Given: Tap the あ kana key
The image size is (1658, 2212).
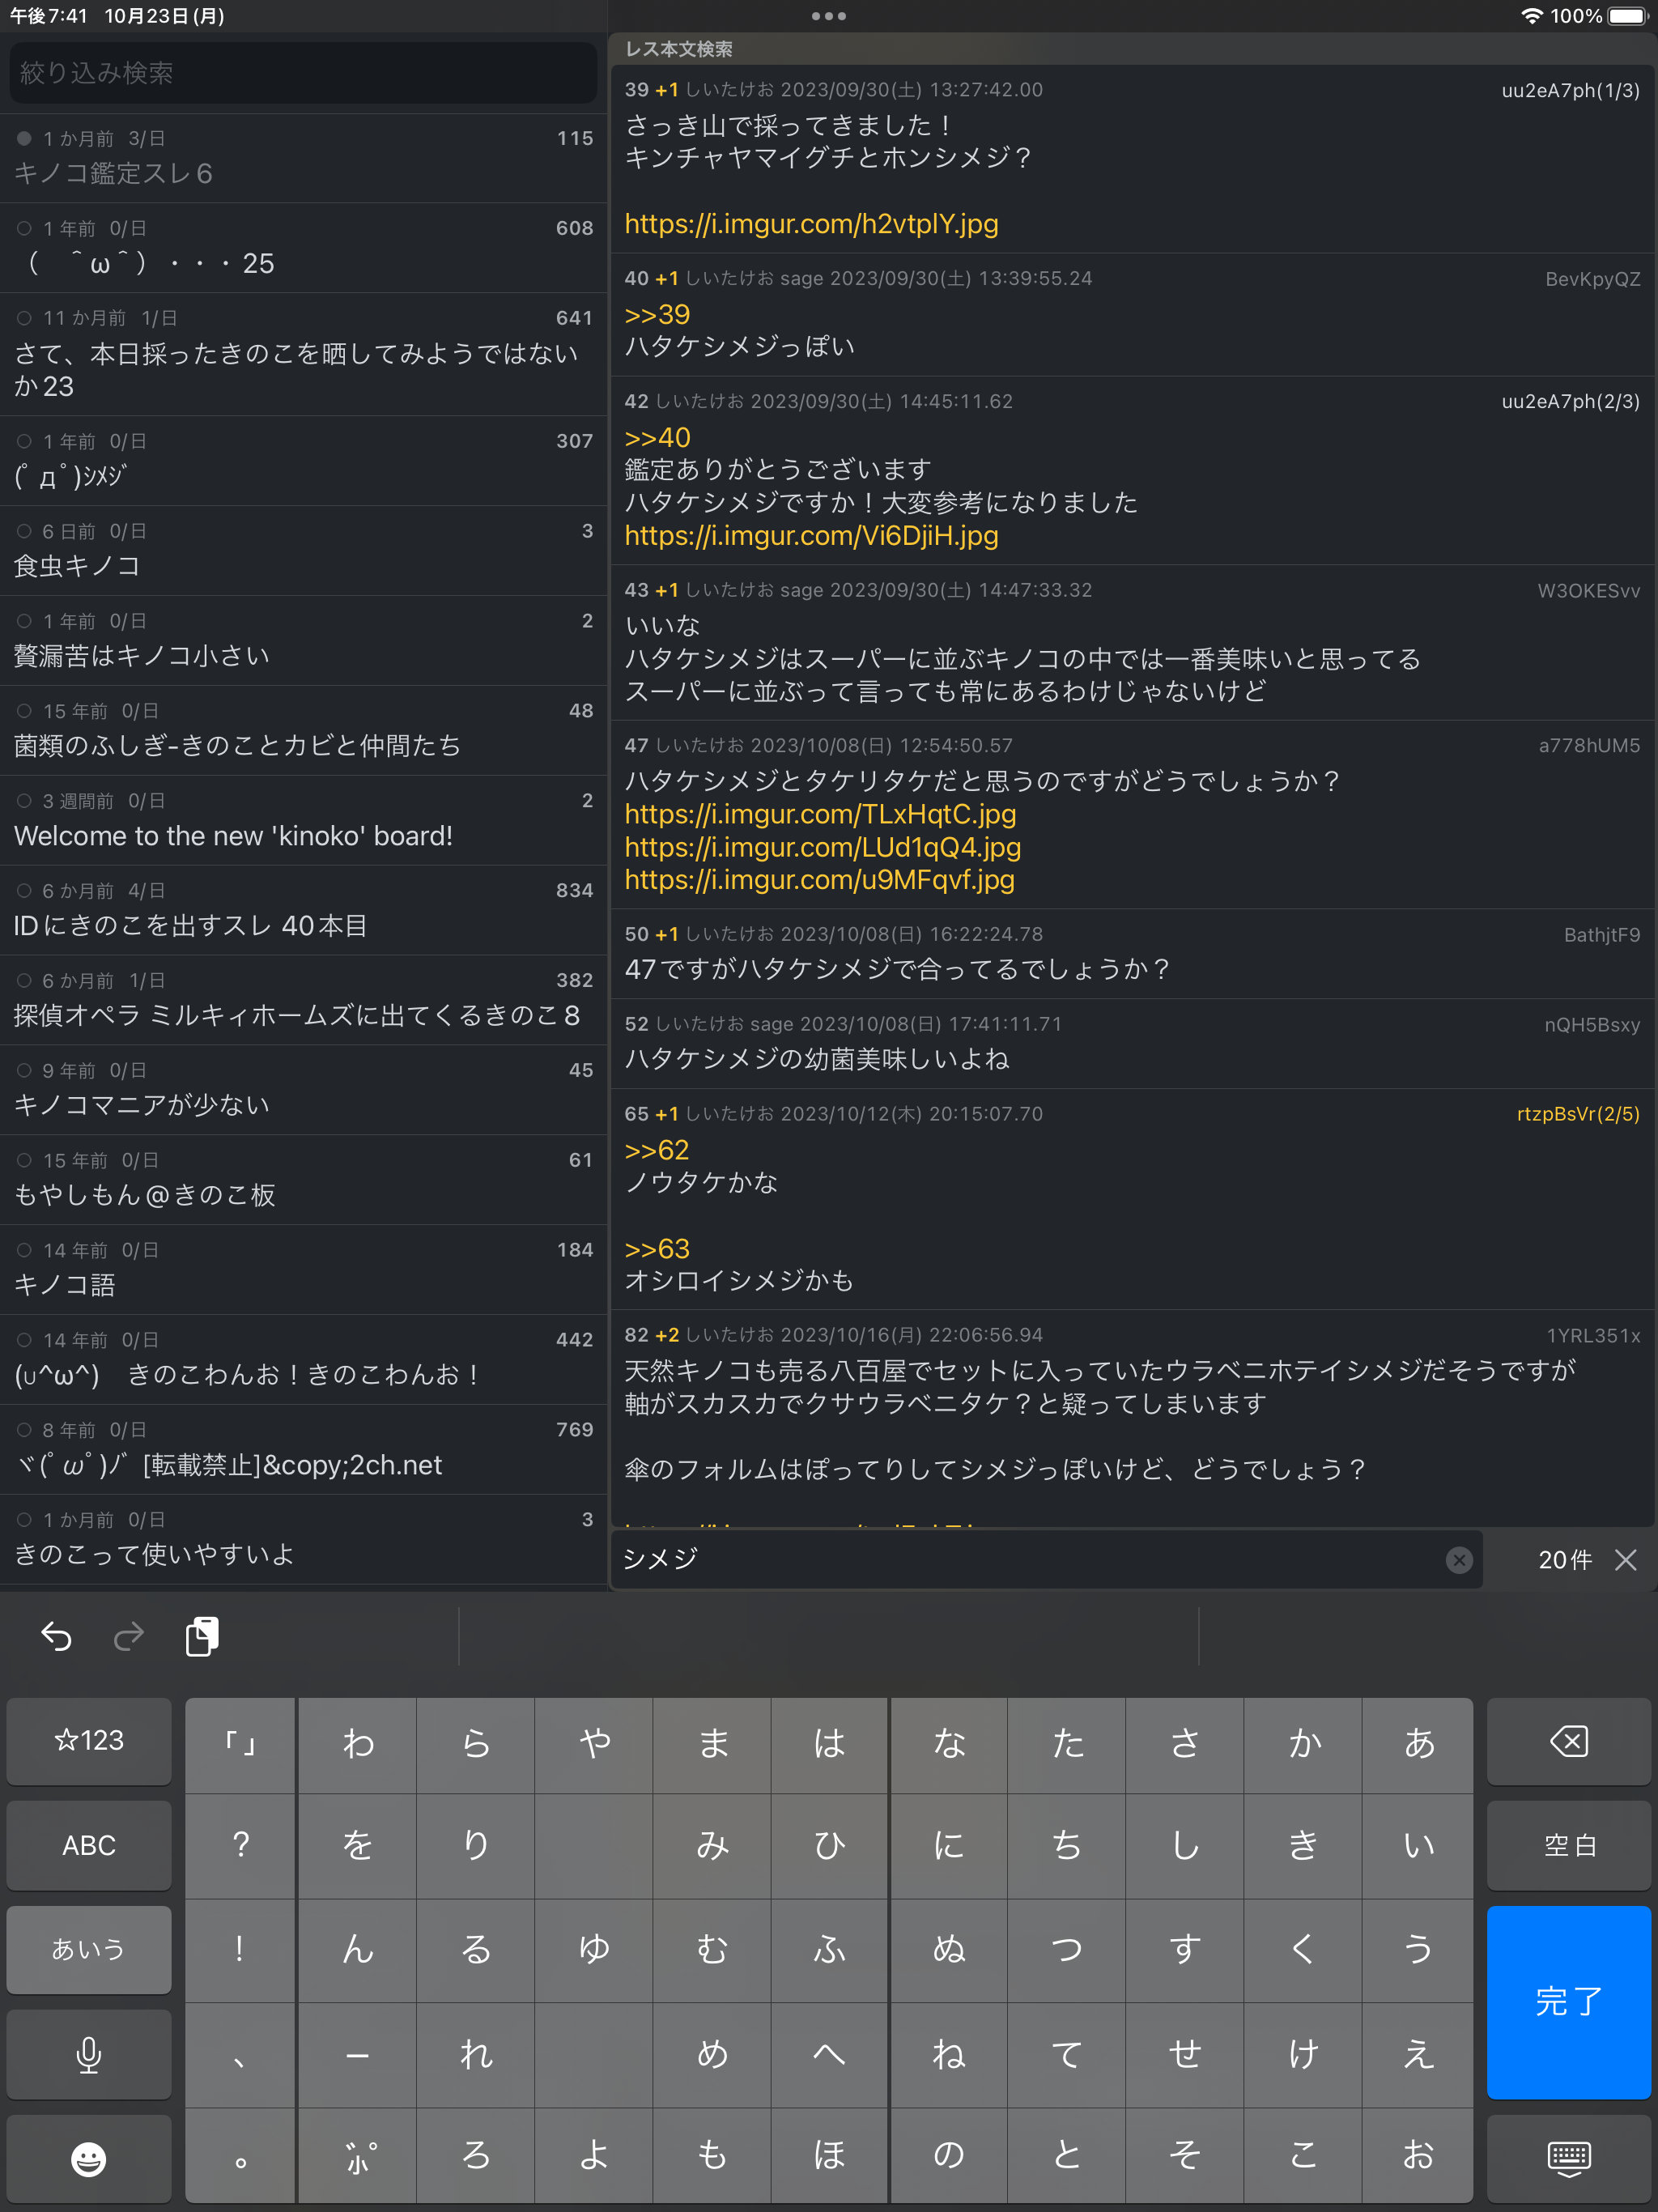Looking at the screenshot, I should [x=1419, y=1743].
